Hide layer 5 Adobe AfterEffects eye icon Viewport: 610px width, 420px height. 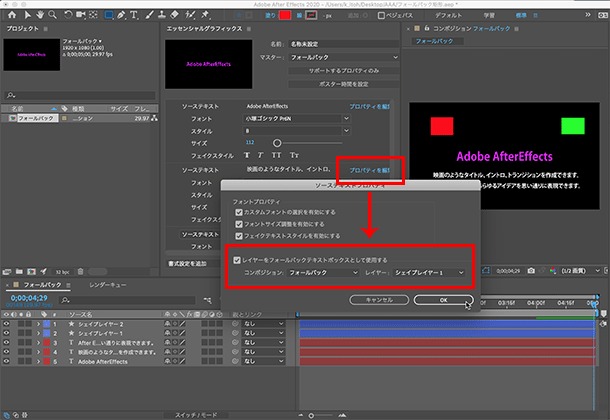pos(6,361)
